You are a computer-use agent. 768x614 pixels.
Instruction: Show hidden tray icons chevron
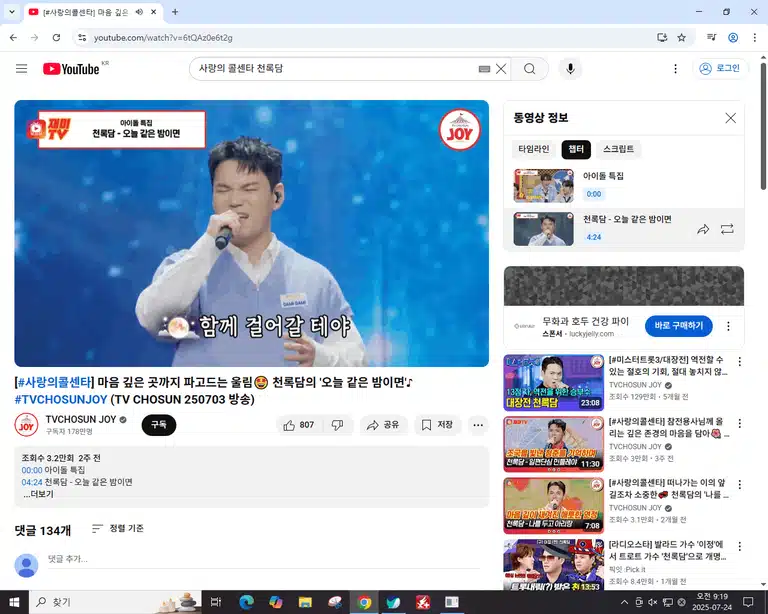pos(624,602)
